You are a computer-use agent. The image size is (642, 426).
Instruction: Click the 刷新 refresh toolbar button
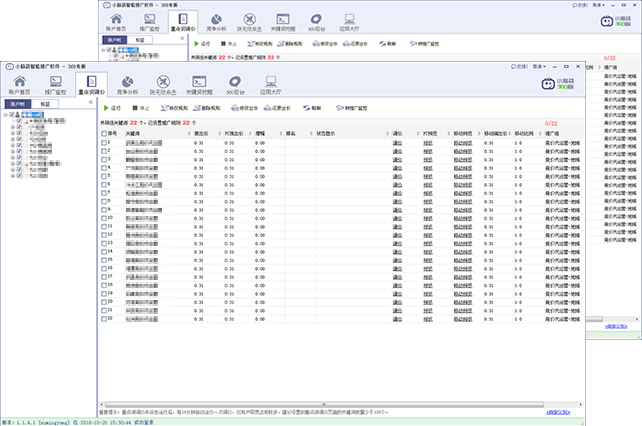(313, 106)
